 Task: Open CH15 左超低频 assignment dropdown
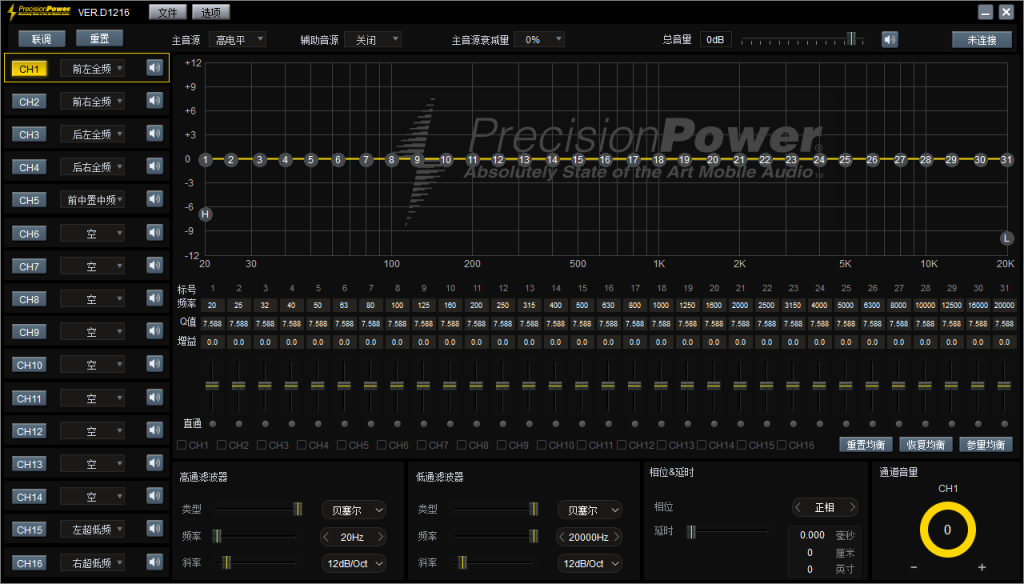pos(92,529)
